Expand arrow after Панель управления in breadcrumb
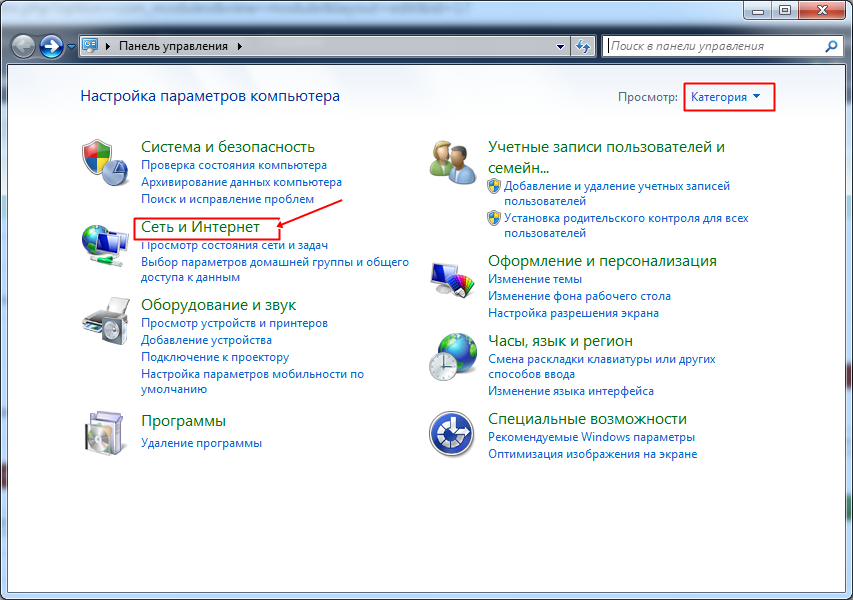The width and height of the screenshot is (853, 600). click(x=239, y=46)
